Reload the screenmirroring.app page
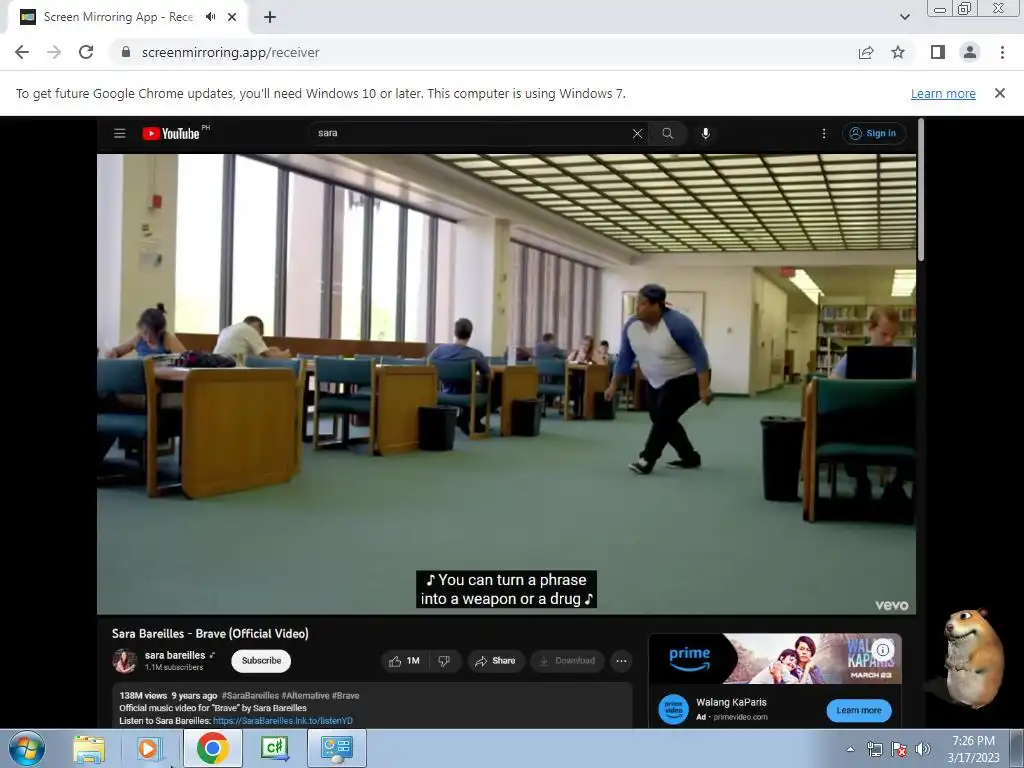1024x768 pixels. pos(86,52)
